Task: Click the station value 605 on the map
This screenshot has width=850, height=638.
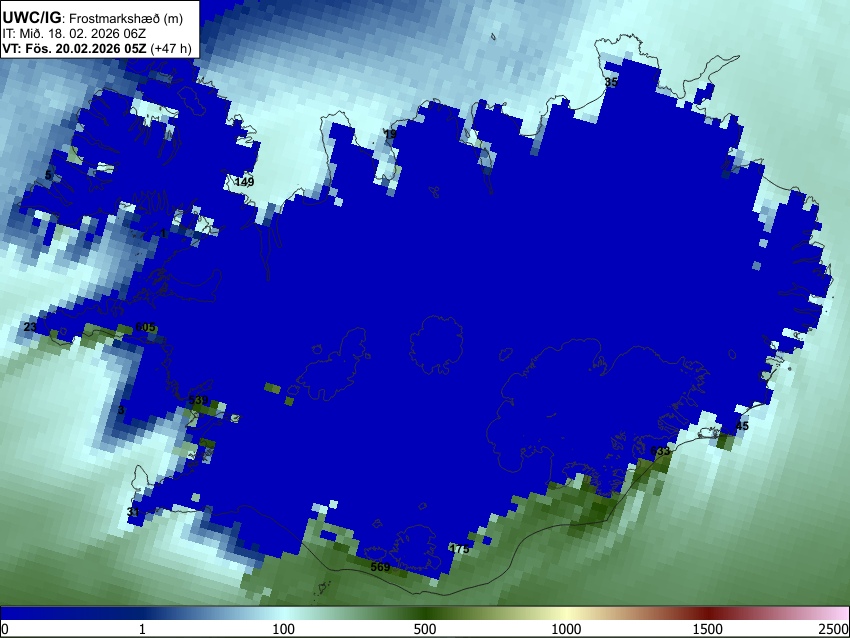Action: (145, 327)
